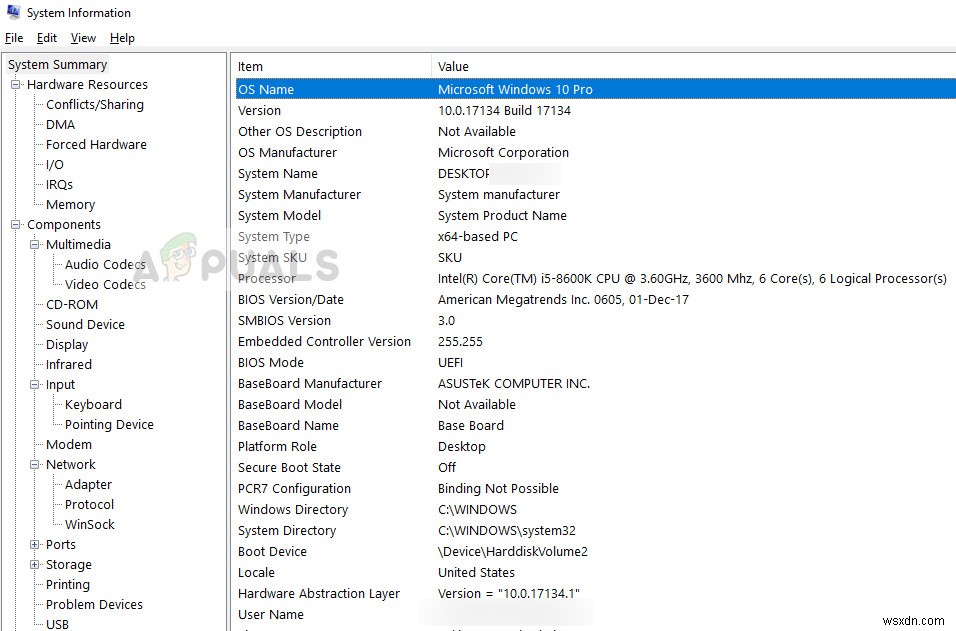The height and width of the screenshot is (631, 956).
Task: Open Conflicts/Sharing in the tree
Action: point(95,104)
